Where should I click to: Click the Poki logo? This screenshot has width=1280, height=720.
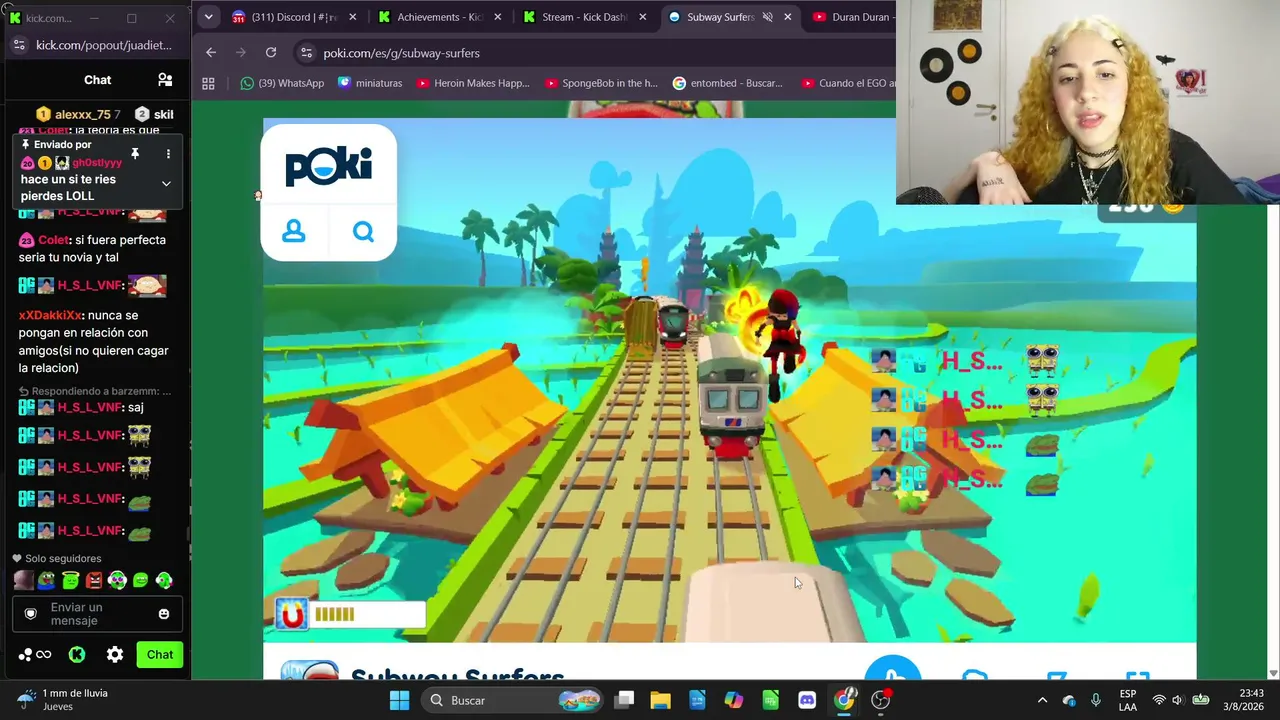(x=328, y=166)
